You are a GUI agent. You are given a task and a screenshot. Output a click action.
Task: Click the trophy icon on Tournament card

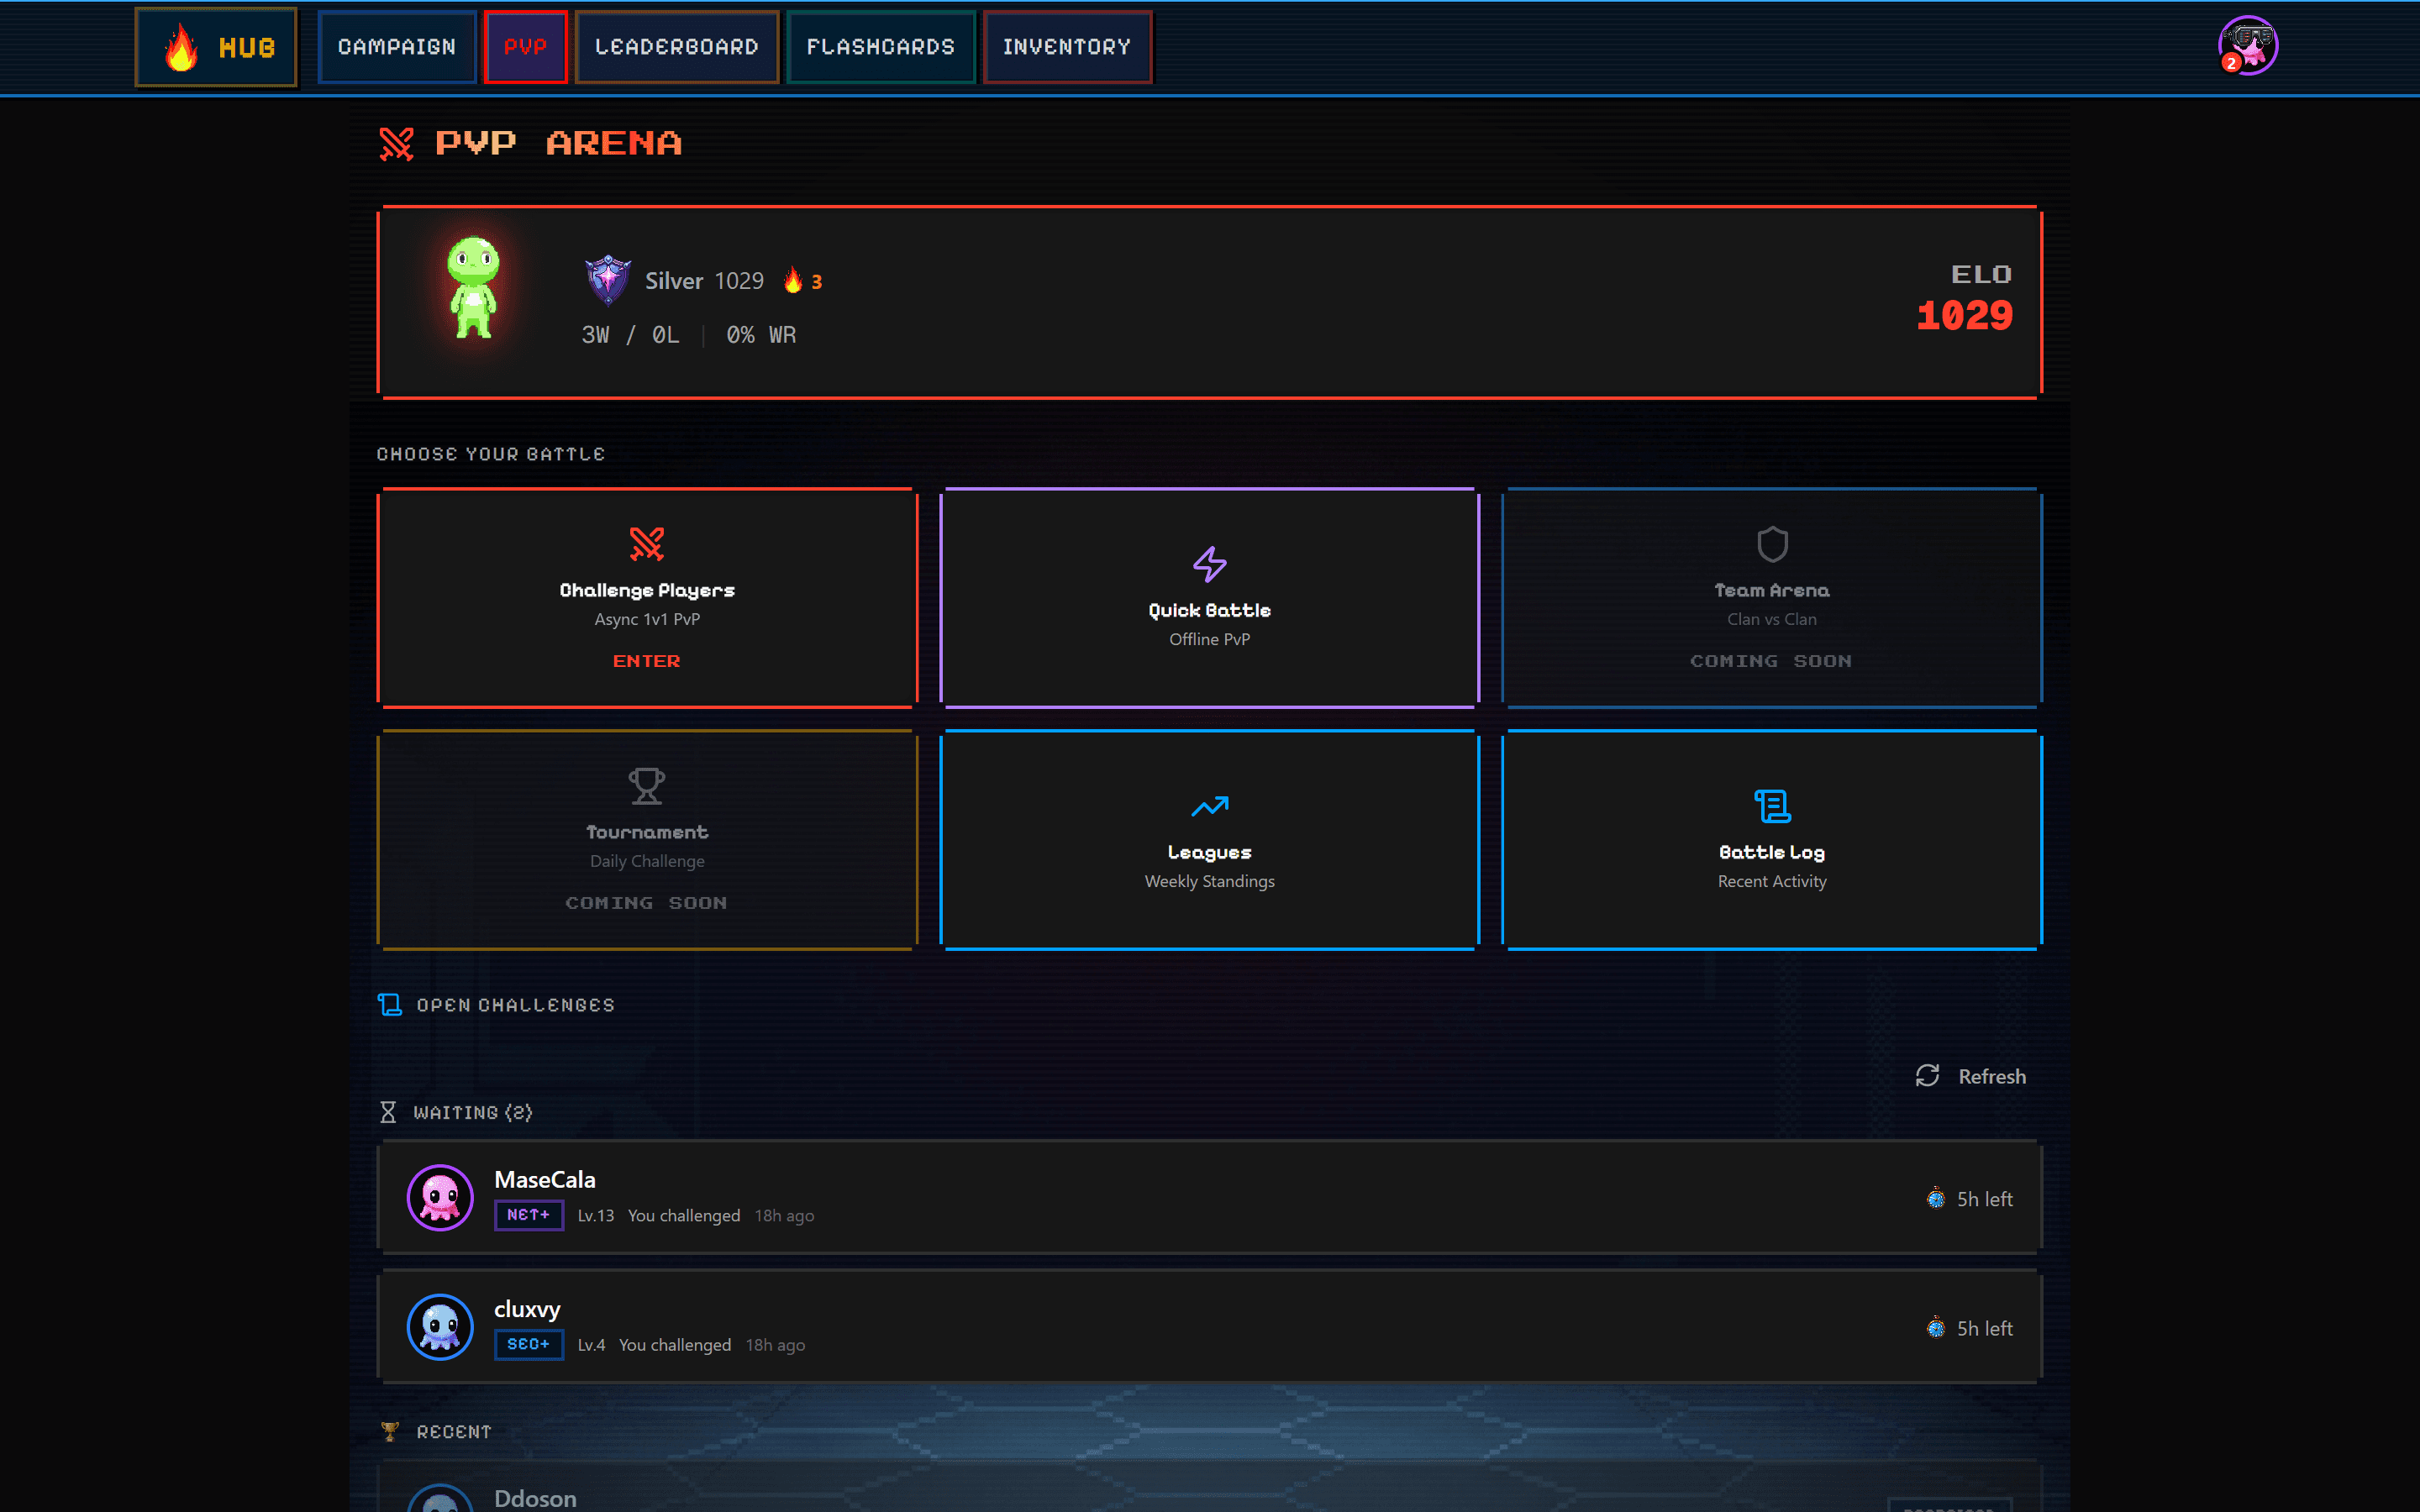pos(646,786)
